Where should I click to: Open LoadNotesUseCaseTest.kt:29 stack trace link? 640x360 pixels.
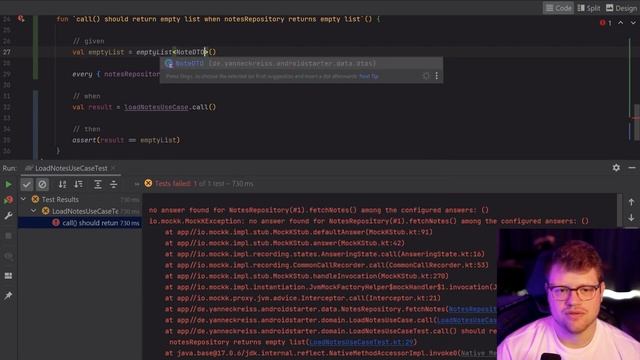(x=362, y=342)
